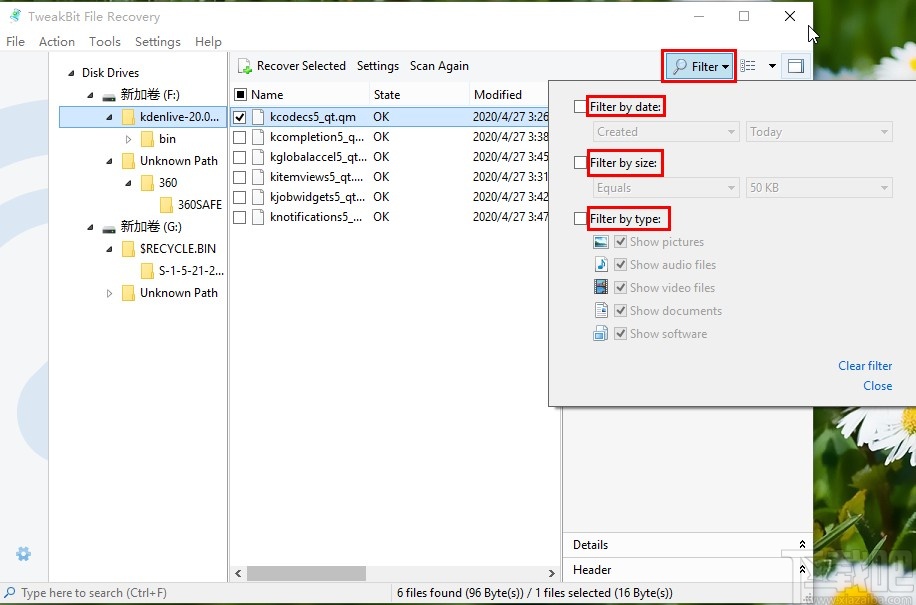Collapse the Disk Drives root node

point(71,73)
